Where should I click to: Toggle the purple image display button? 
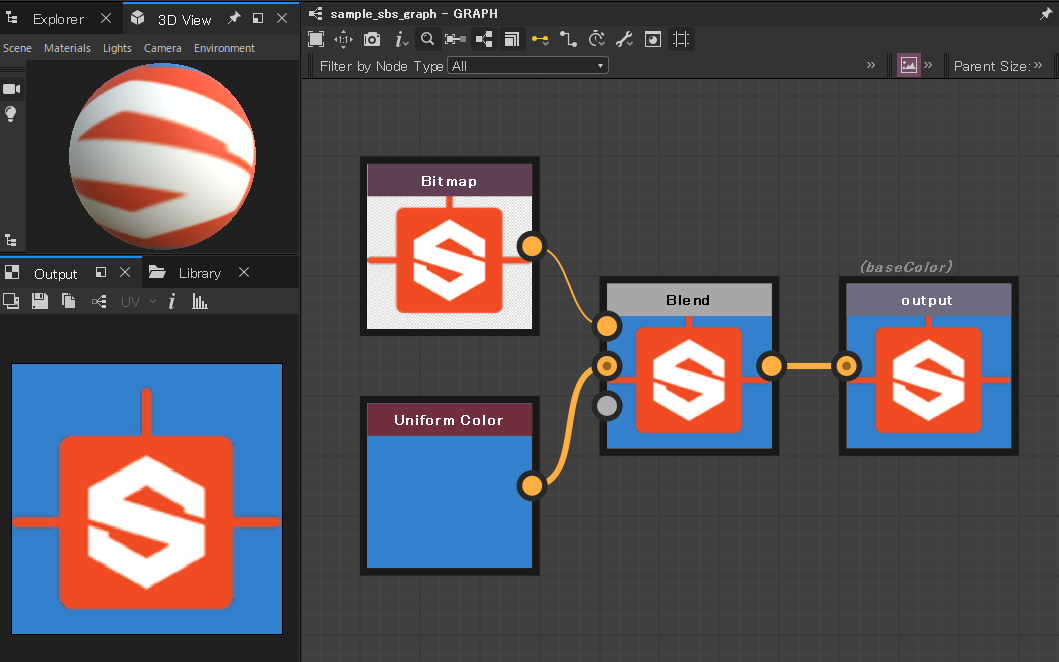click(908, 66)
